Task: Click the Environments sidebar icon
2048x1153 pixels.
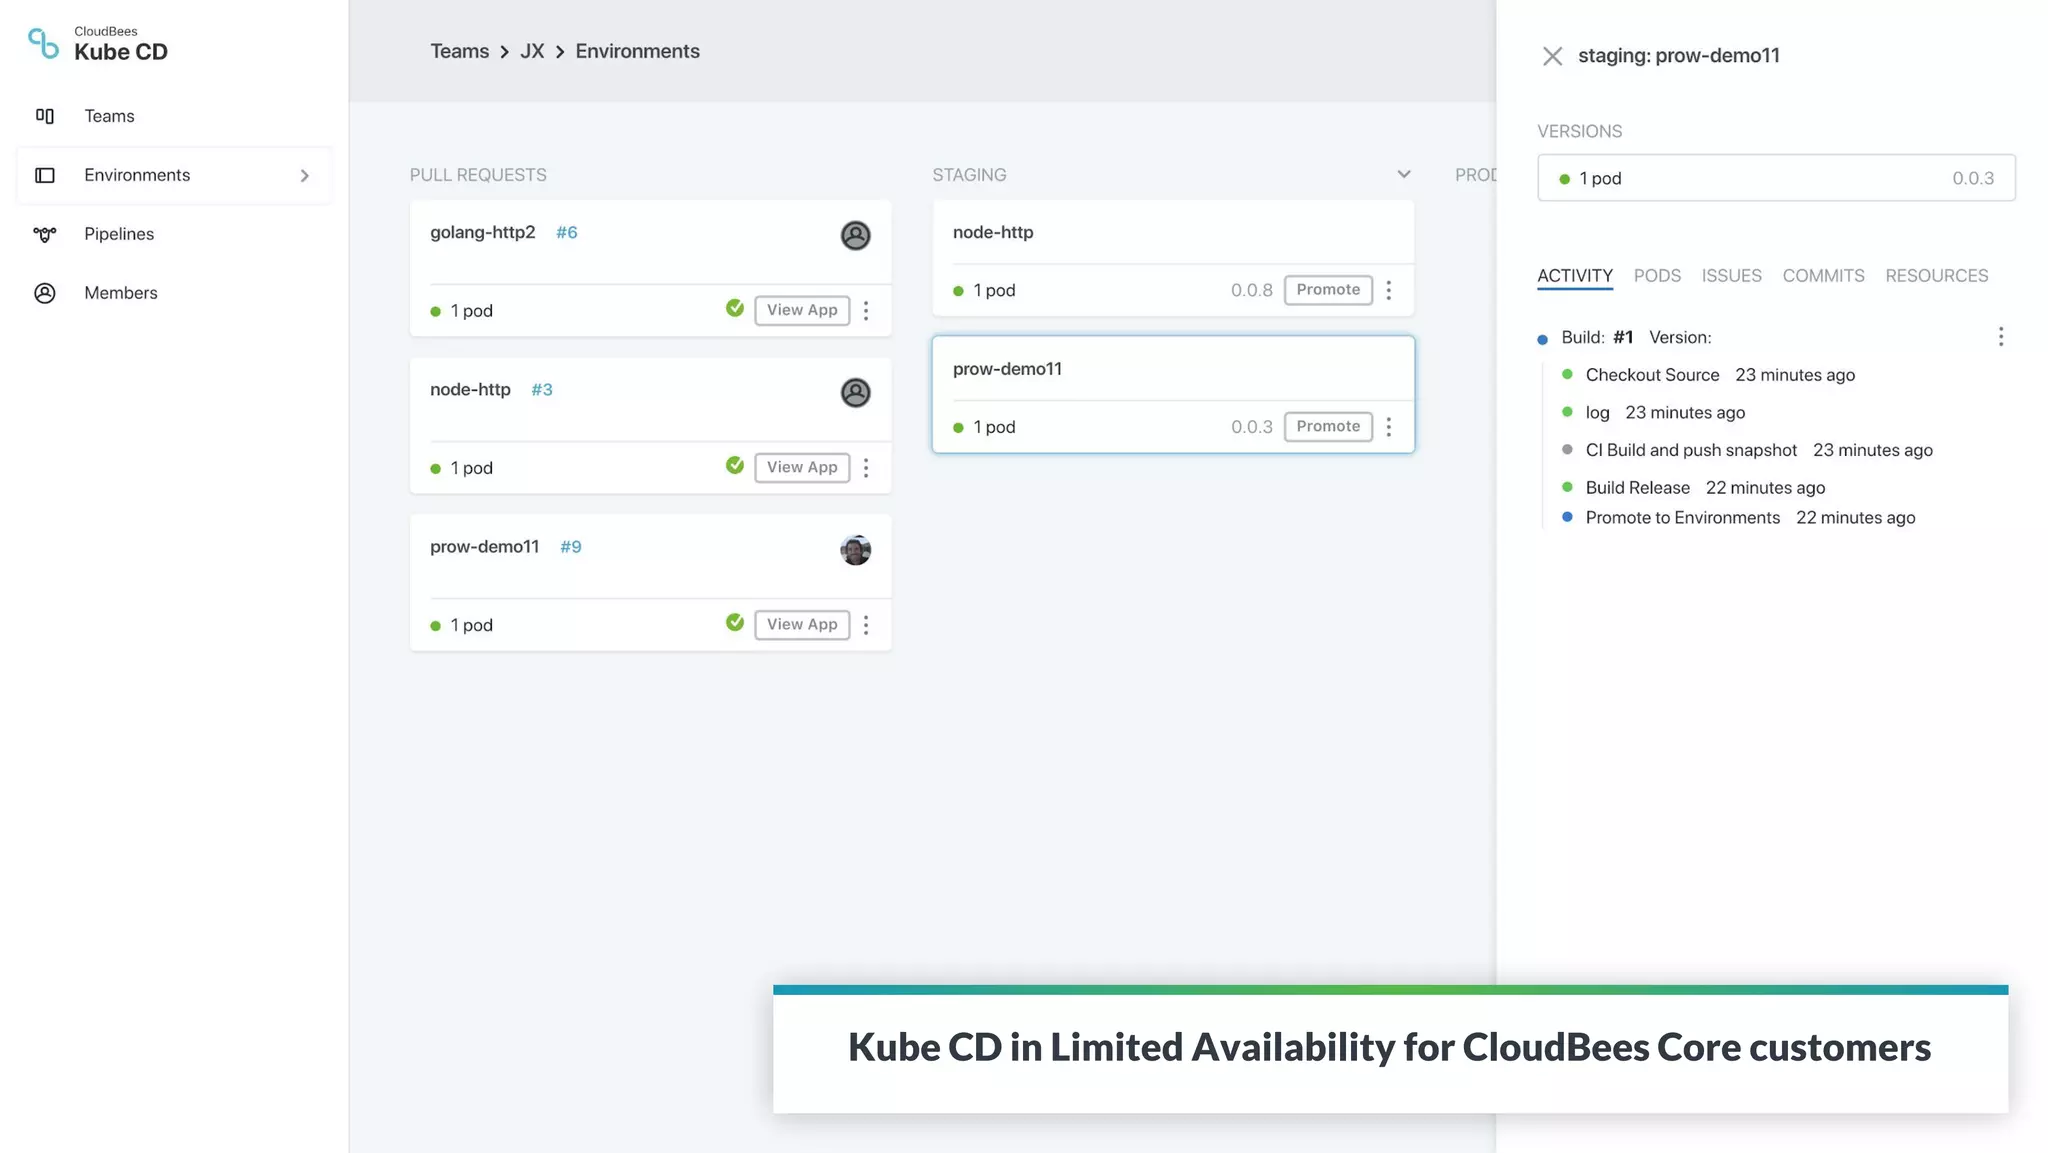Action: click(x=45, y=175)
